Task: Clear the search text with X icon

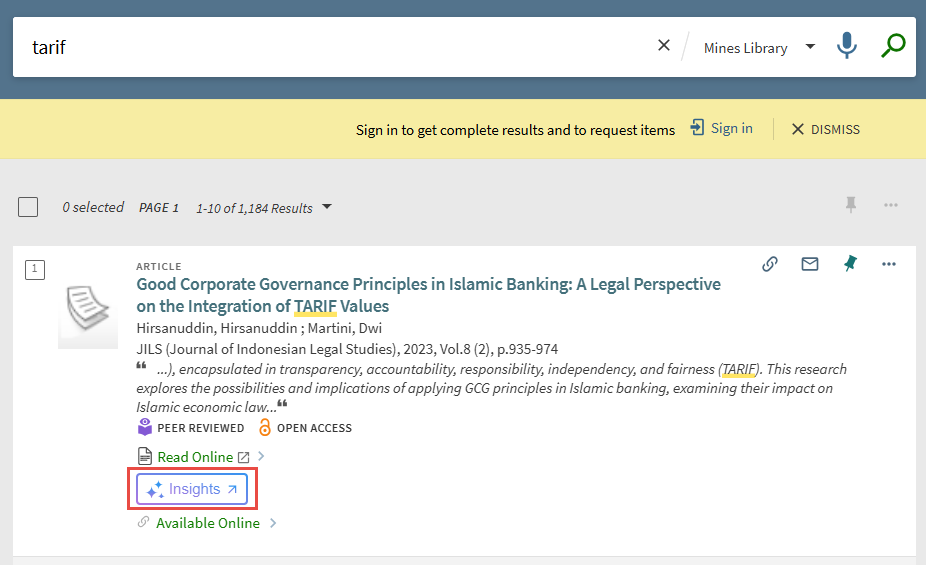Action: [663, 46]
